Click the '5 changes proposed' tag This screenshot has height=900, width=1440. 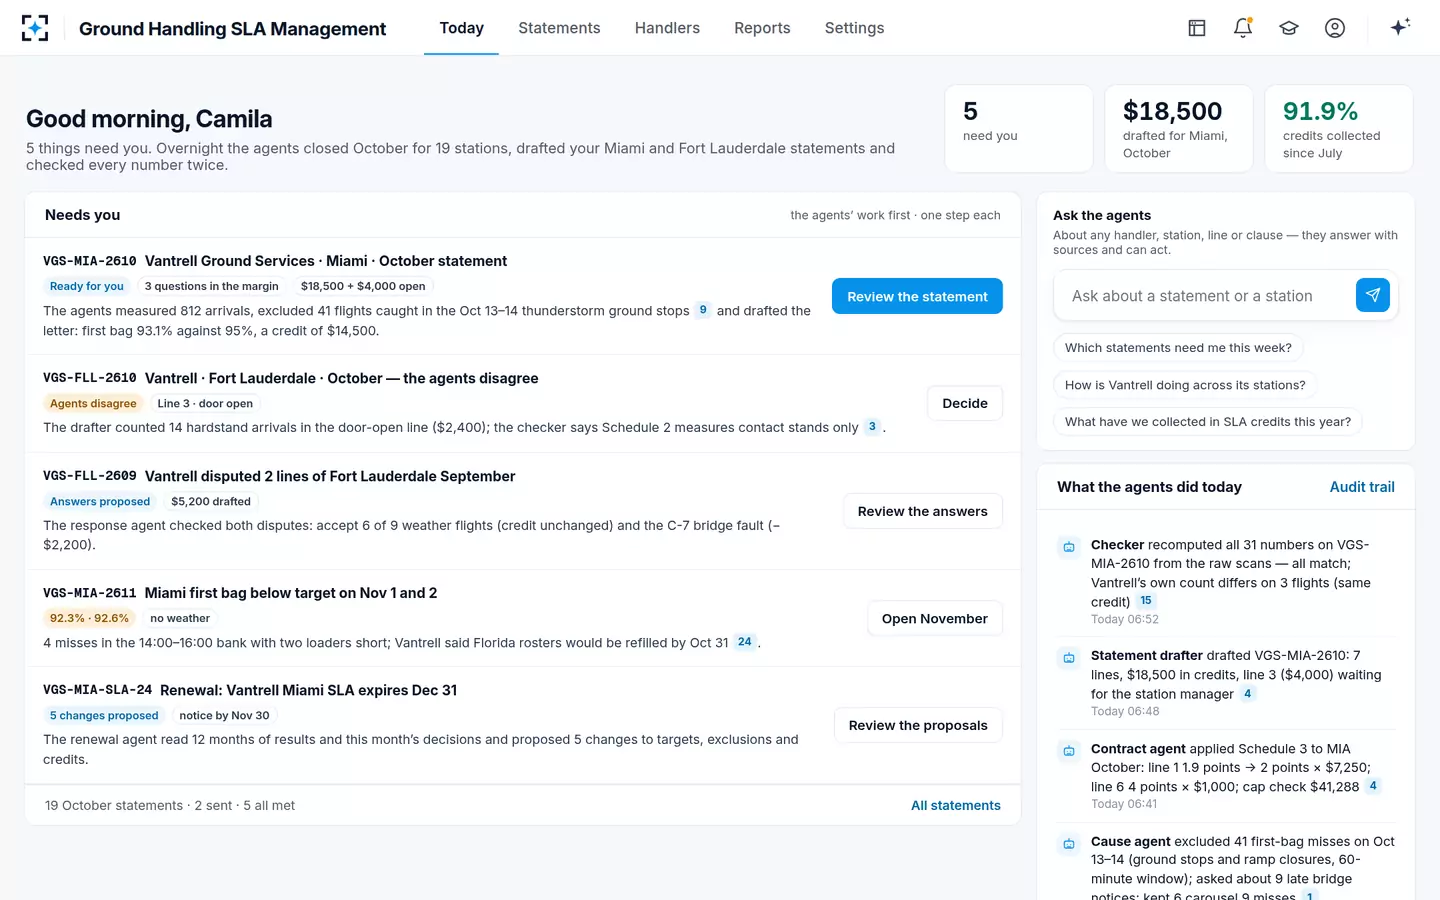[104, 715]
